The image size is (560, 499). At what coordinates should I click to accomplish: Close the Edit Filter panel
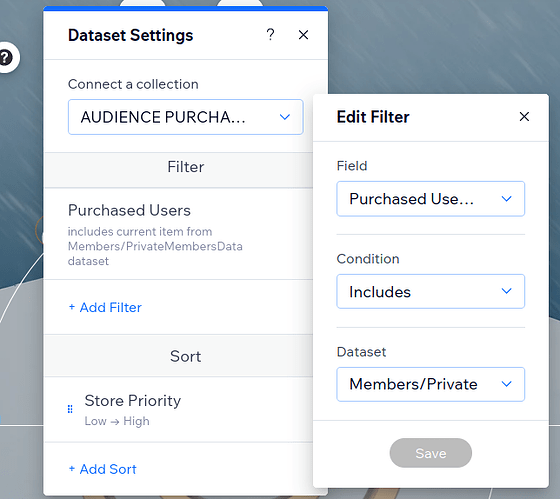click(x=524, y=116)
